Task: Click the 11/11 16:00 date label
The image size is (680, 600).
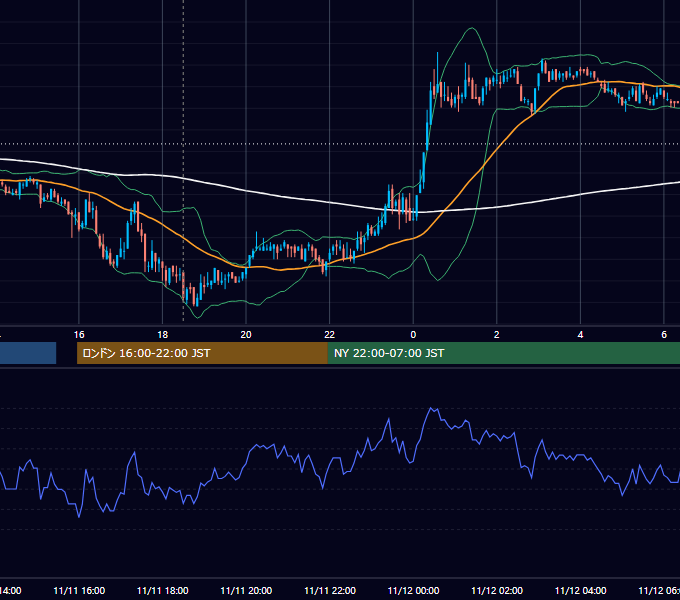Action: coord(79,590)
